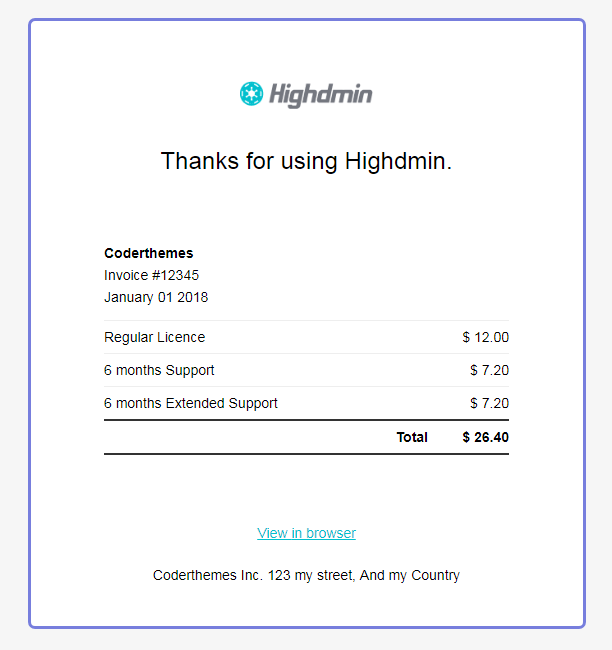Click the January 01 2018 date

(156, 297)
